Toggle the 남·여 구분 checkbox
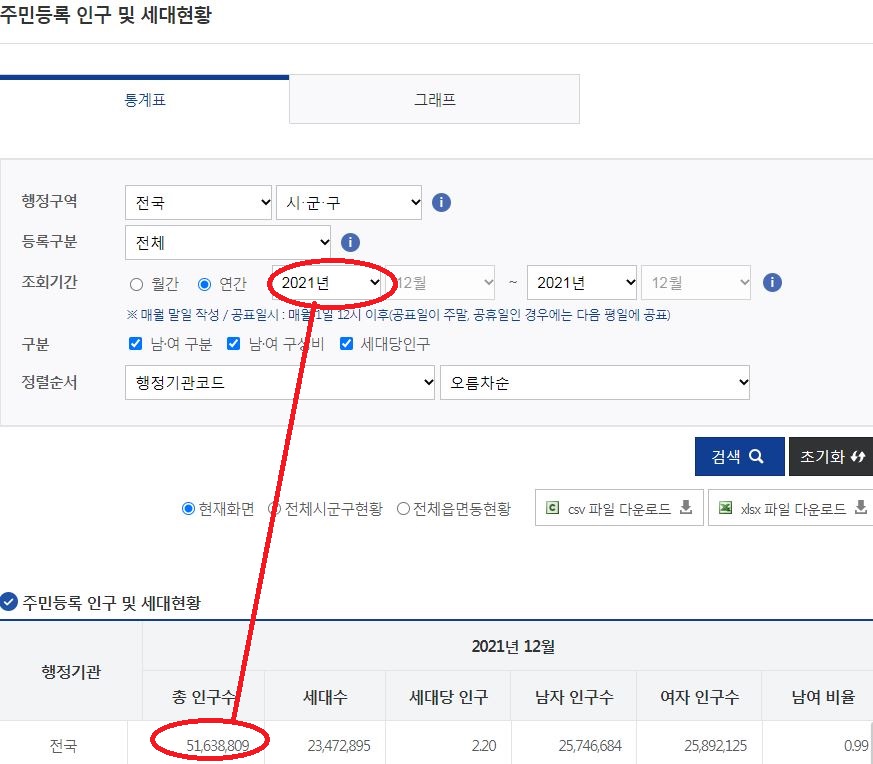 click(135, 344)
